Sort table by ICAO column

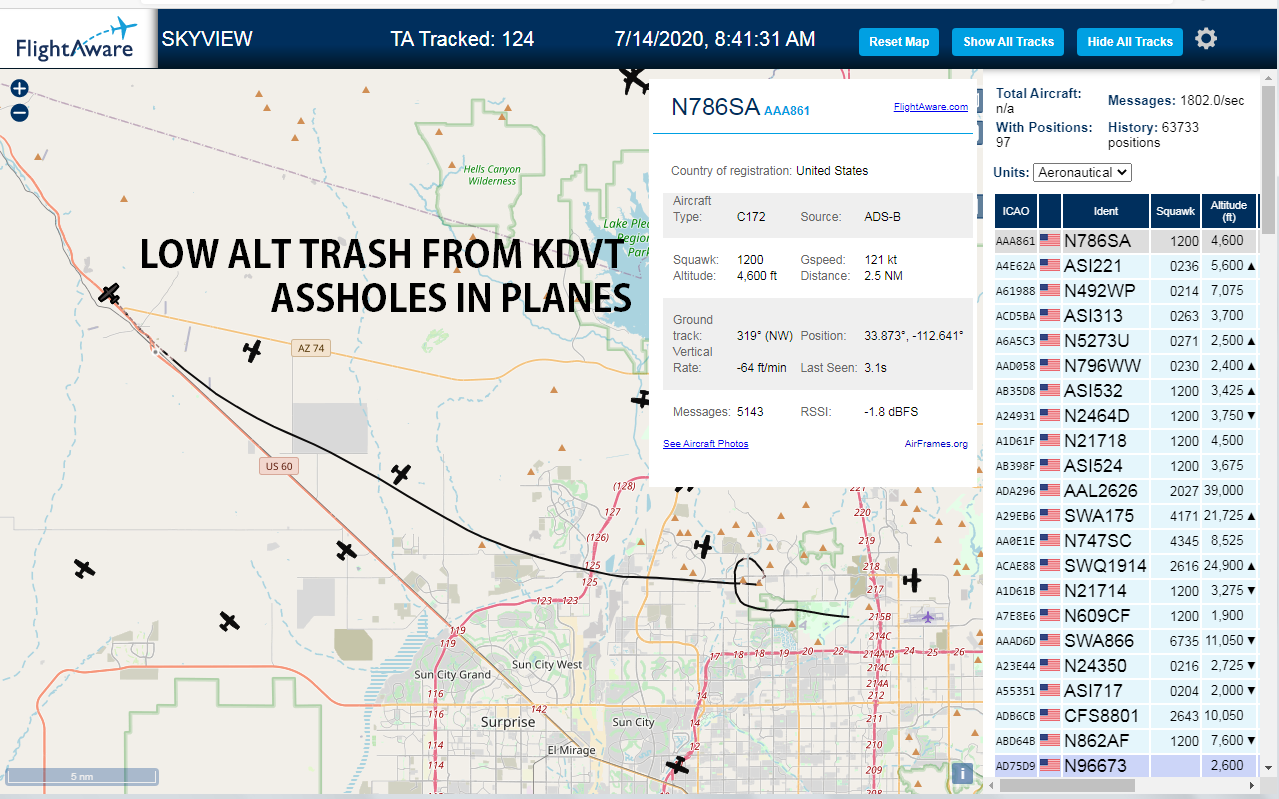(x=1016, y=211)
